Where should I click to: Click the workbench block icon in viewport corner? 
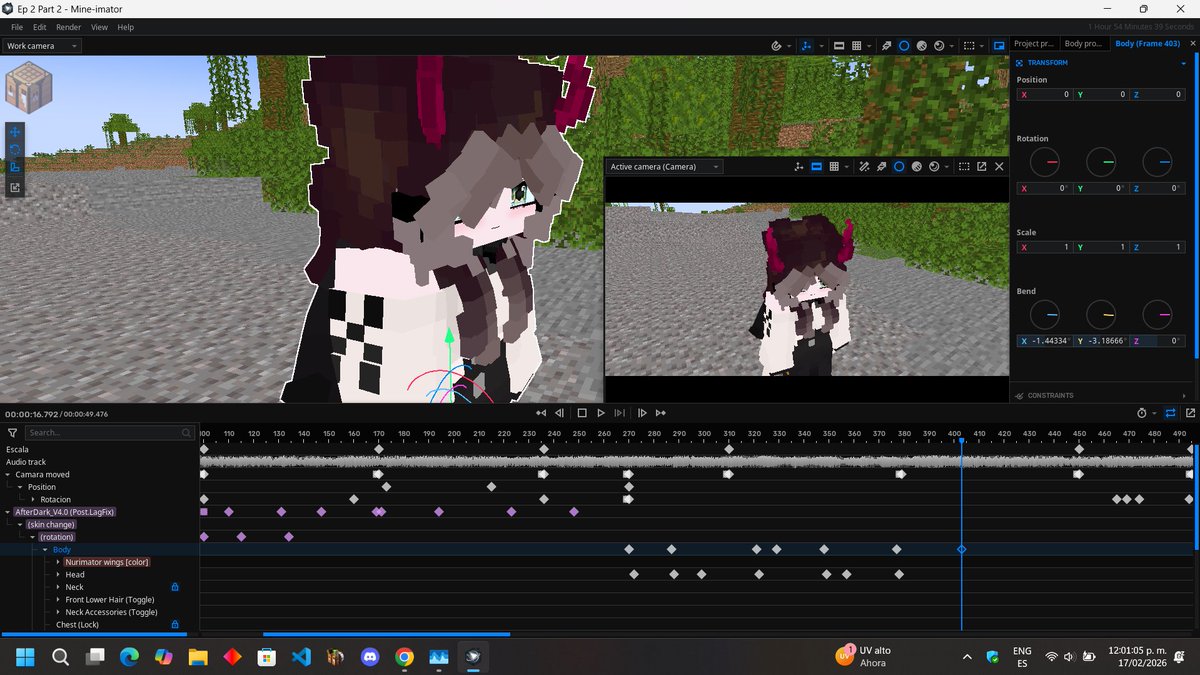27,88
